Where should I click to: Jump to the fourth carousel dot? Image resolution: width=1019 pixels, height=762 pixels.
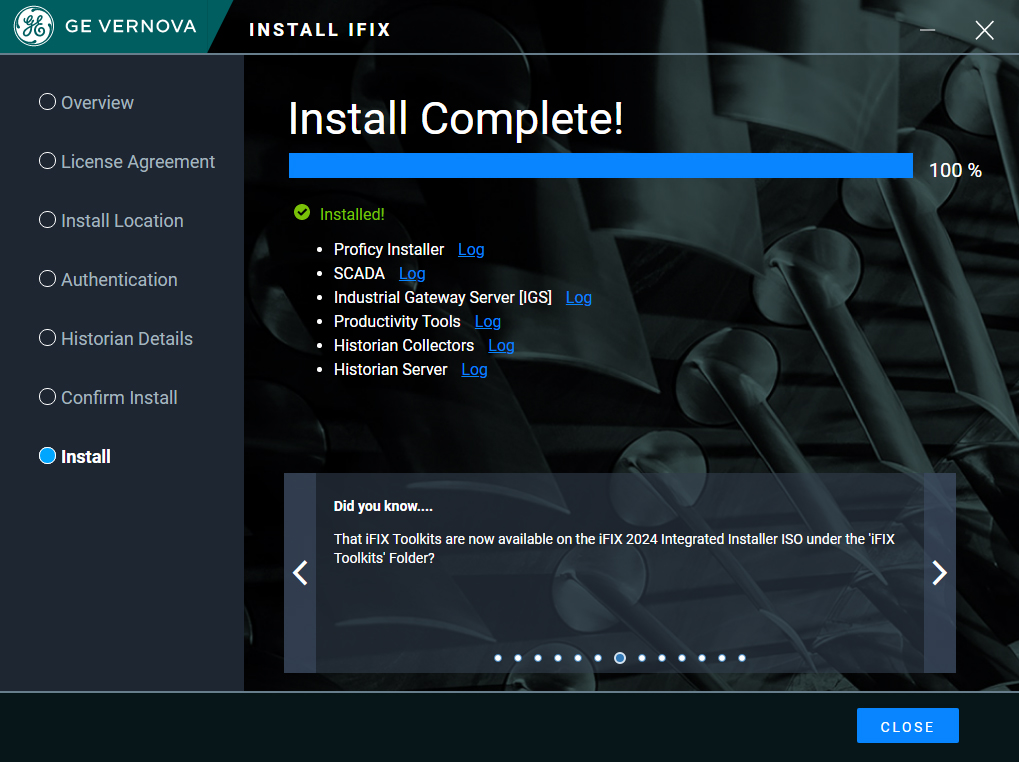click(x=558, y=658)
